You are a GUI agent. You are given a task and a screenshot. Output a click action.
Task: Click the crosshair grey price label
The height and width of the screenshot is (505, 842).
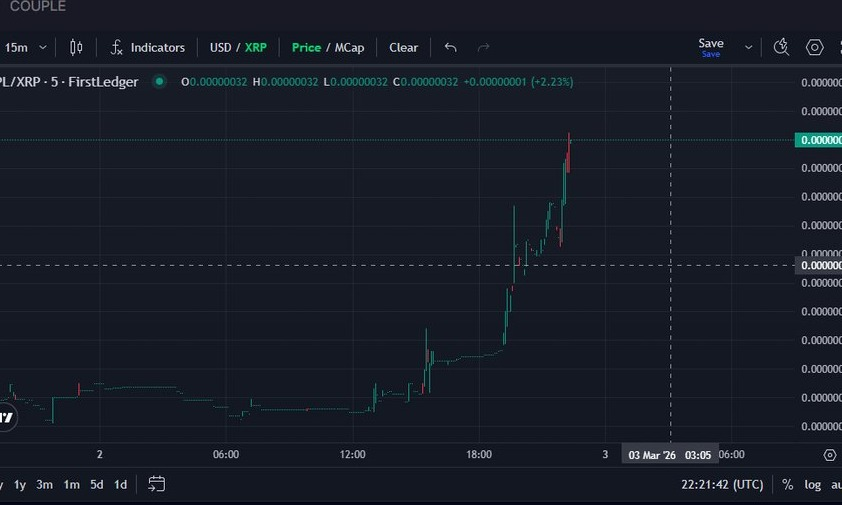tap(818, 265)
